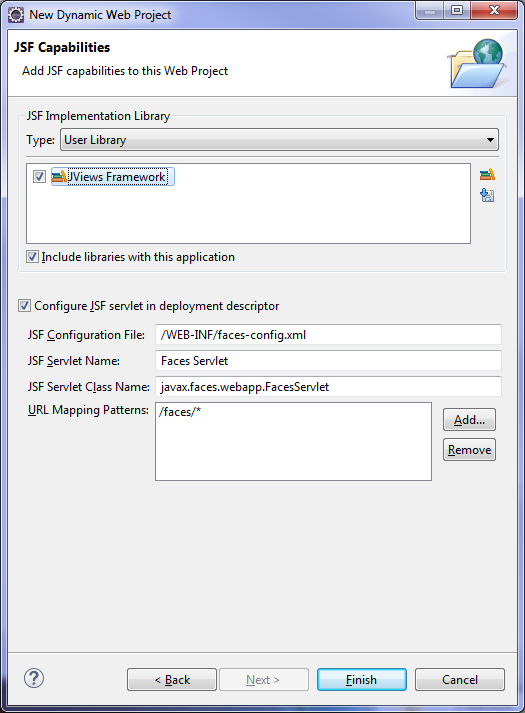Click the Eclipse gear icon in title bar

[x=16, y=15]
